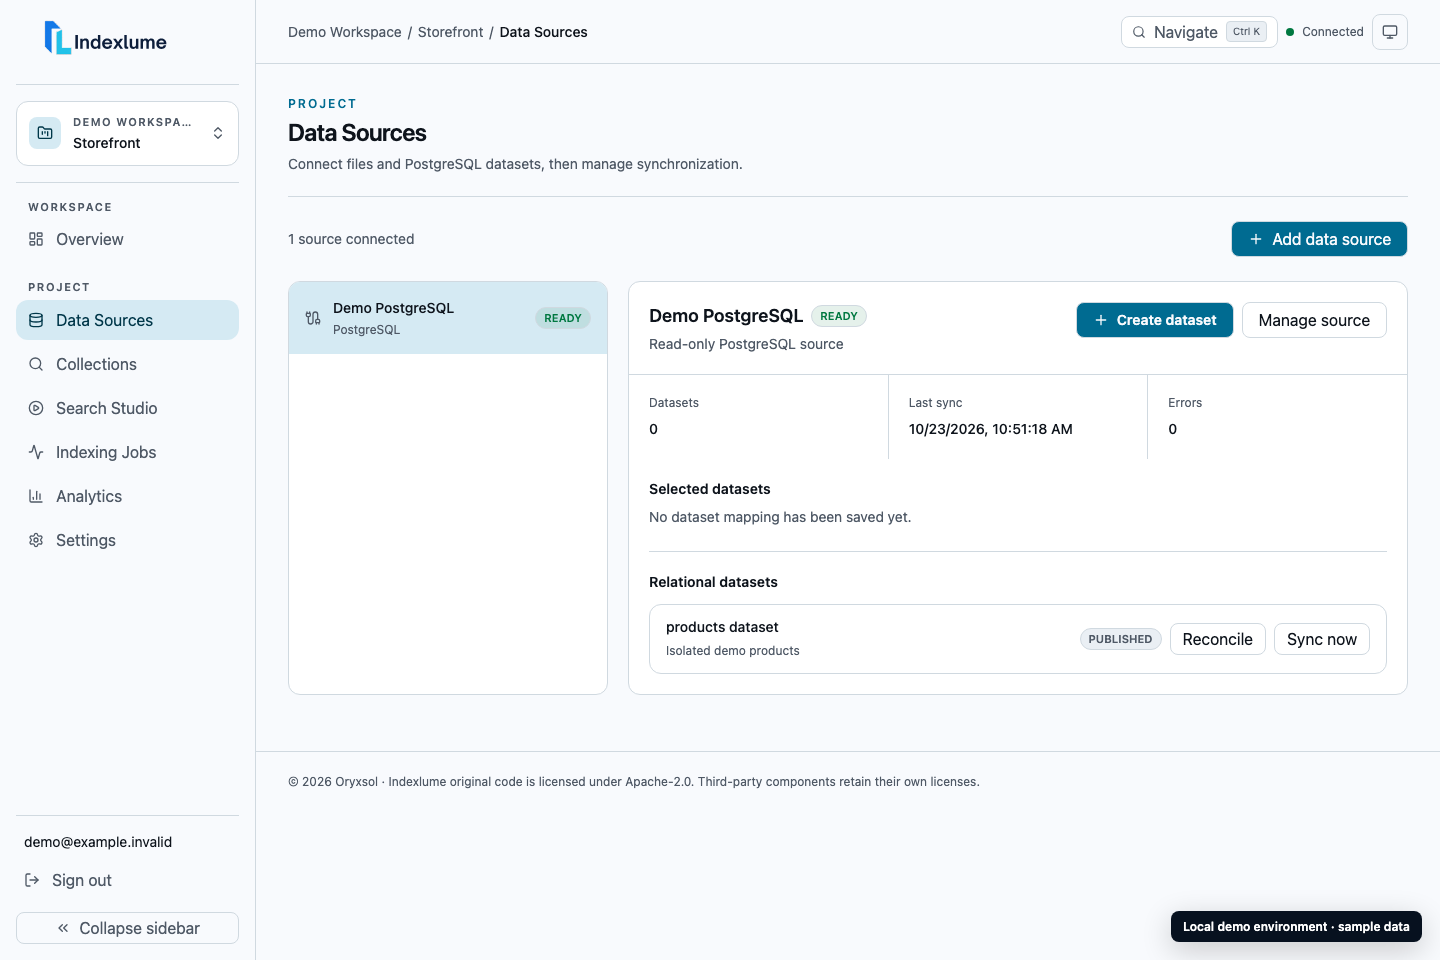
Task: Click the Sign out arrow icon
Action: coord(32,880)
